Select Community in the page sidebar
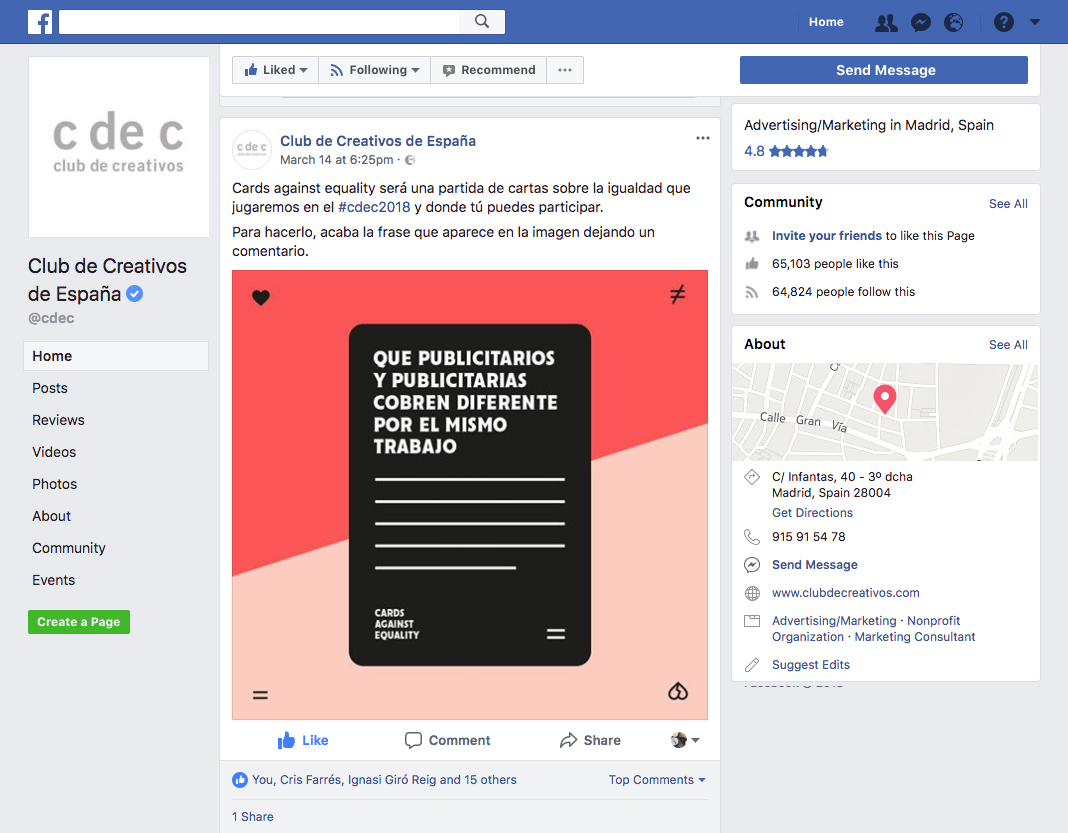The width and height of the screenshot is (1068, 833). coord(69,548)
